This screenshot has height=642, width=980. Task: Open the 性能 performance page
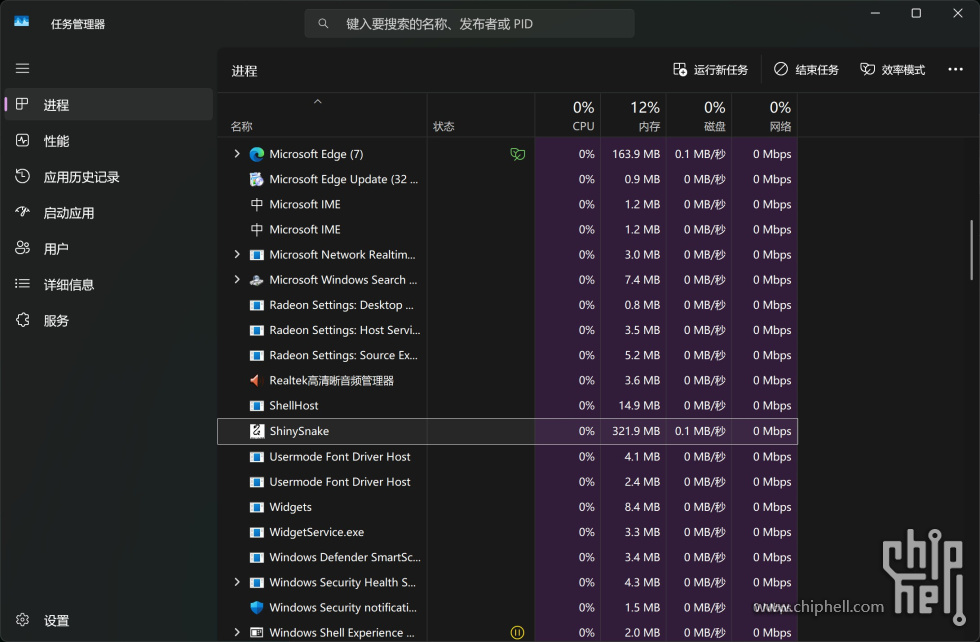pos(56,141)
